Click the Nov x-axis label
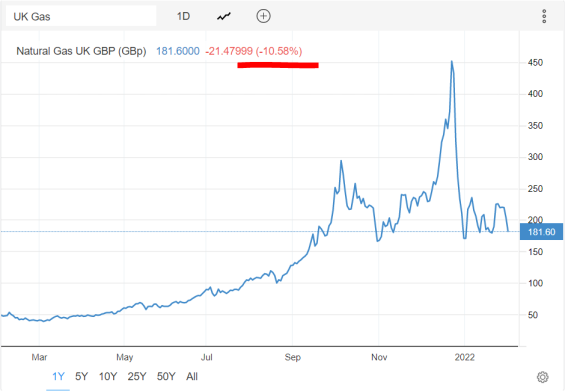 [x=379, y=357]
